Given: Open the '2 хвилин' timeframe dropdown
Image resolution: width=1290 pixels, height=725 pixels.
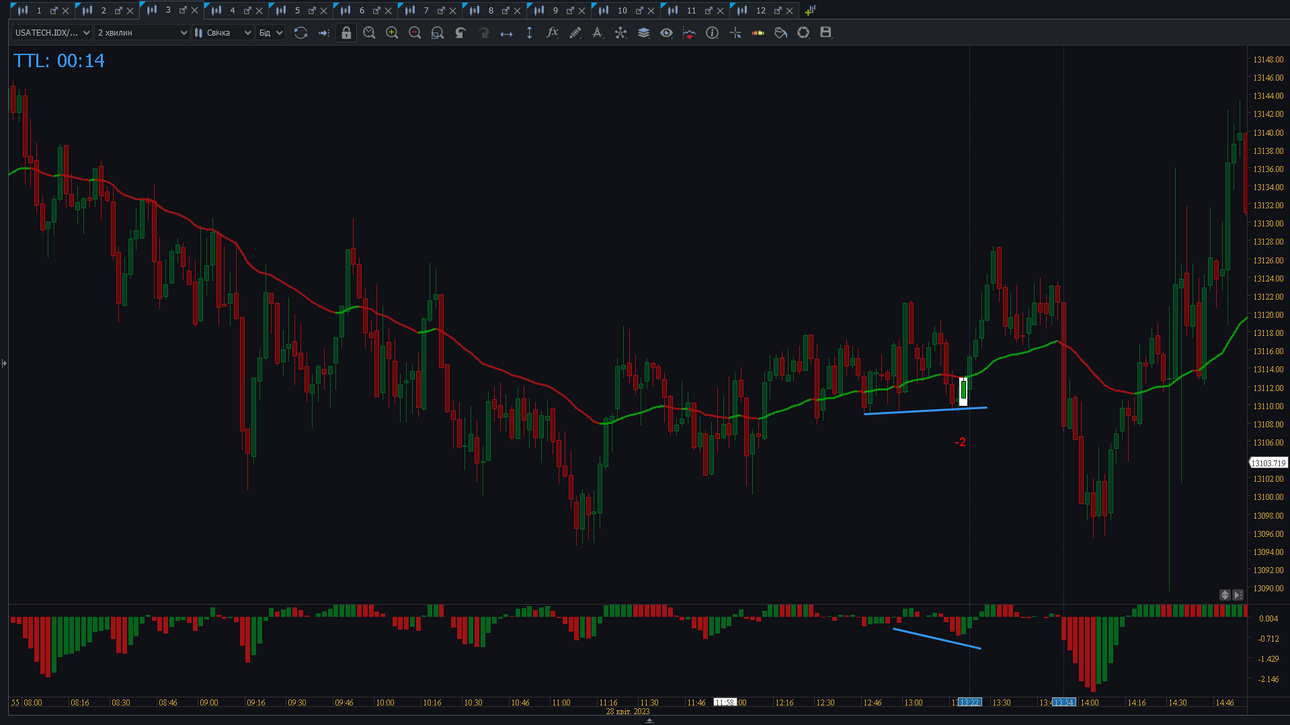Looking at the screenshot, I should (142, 33).
